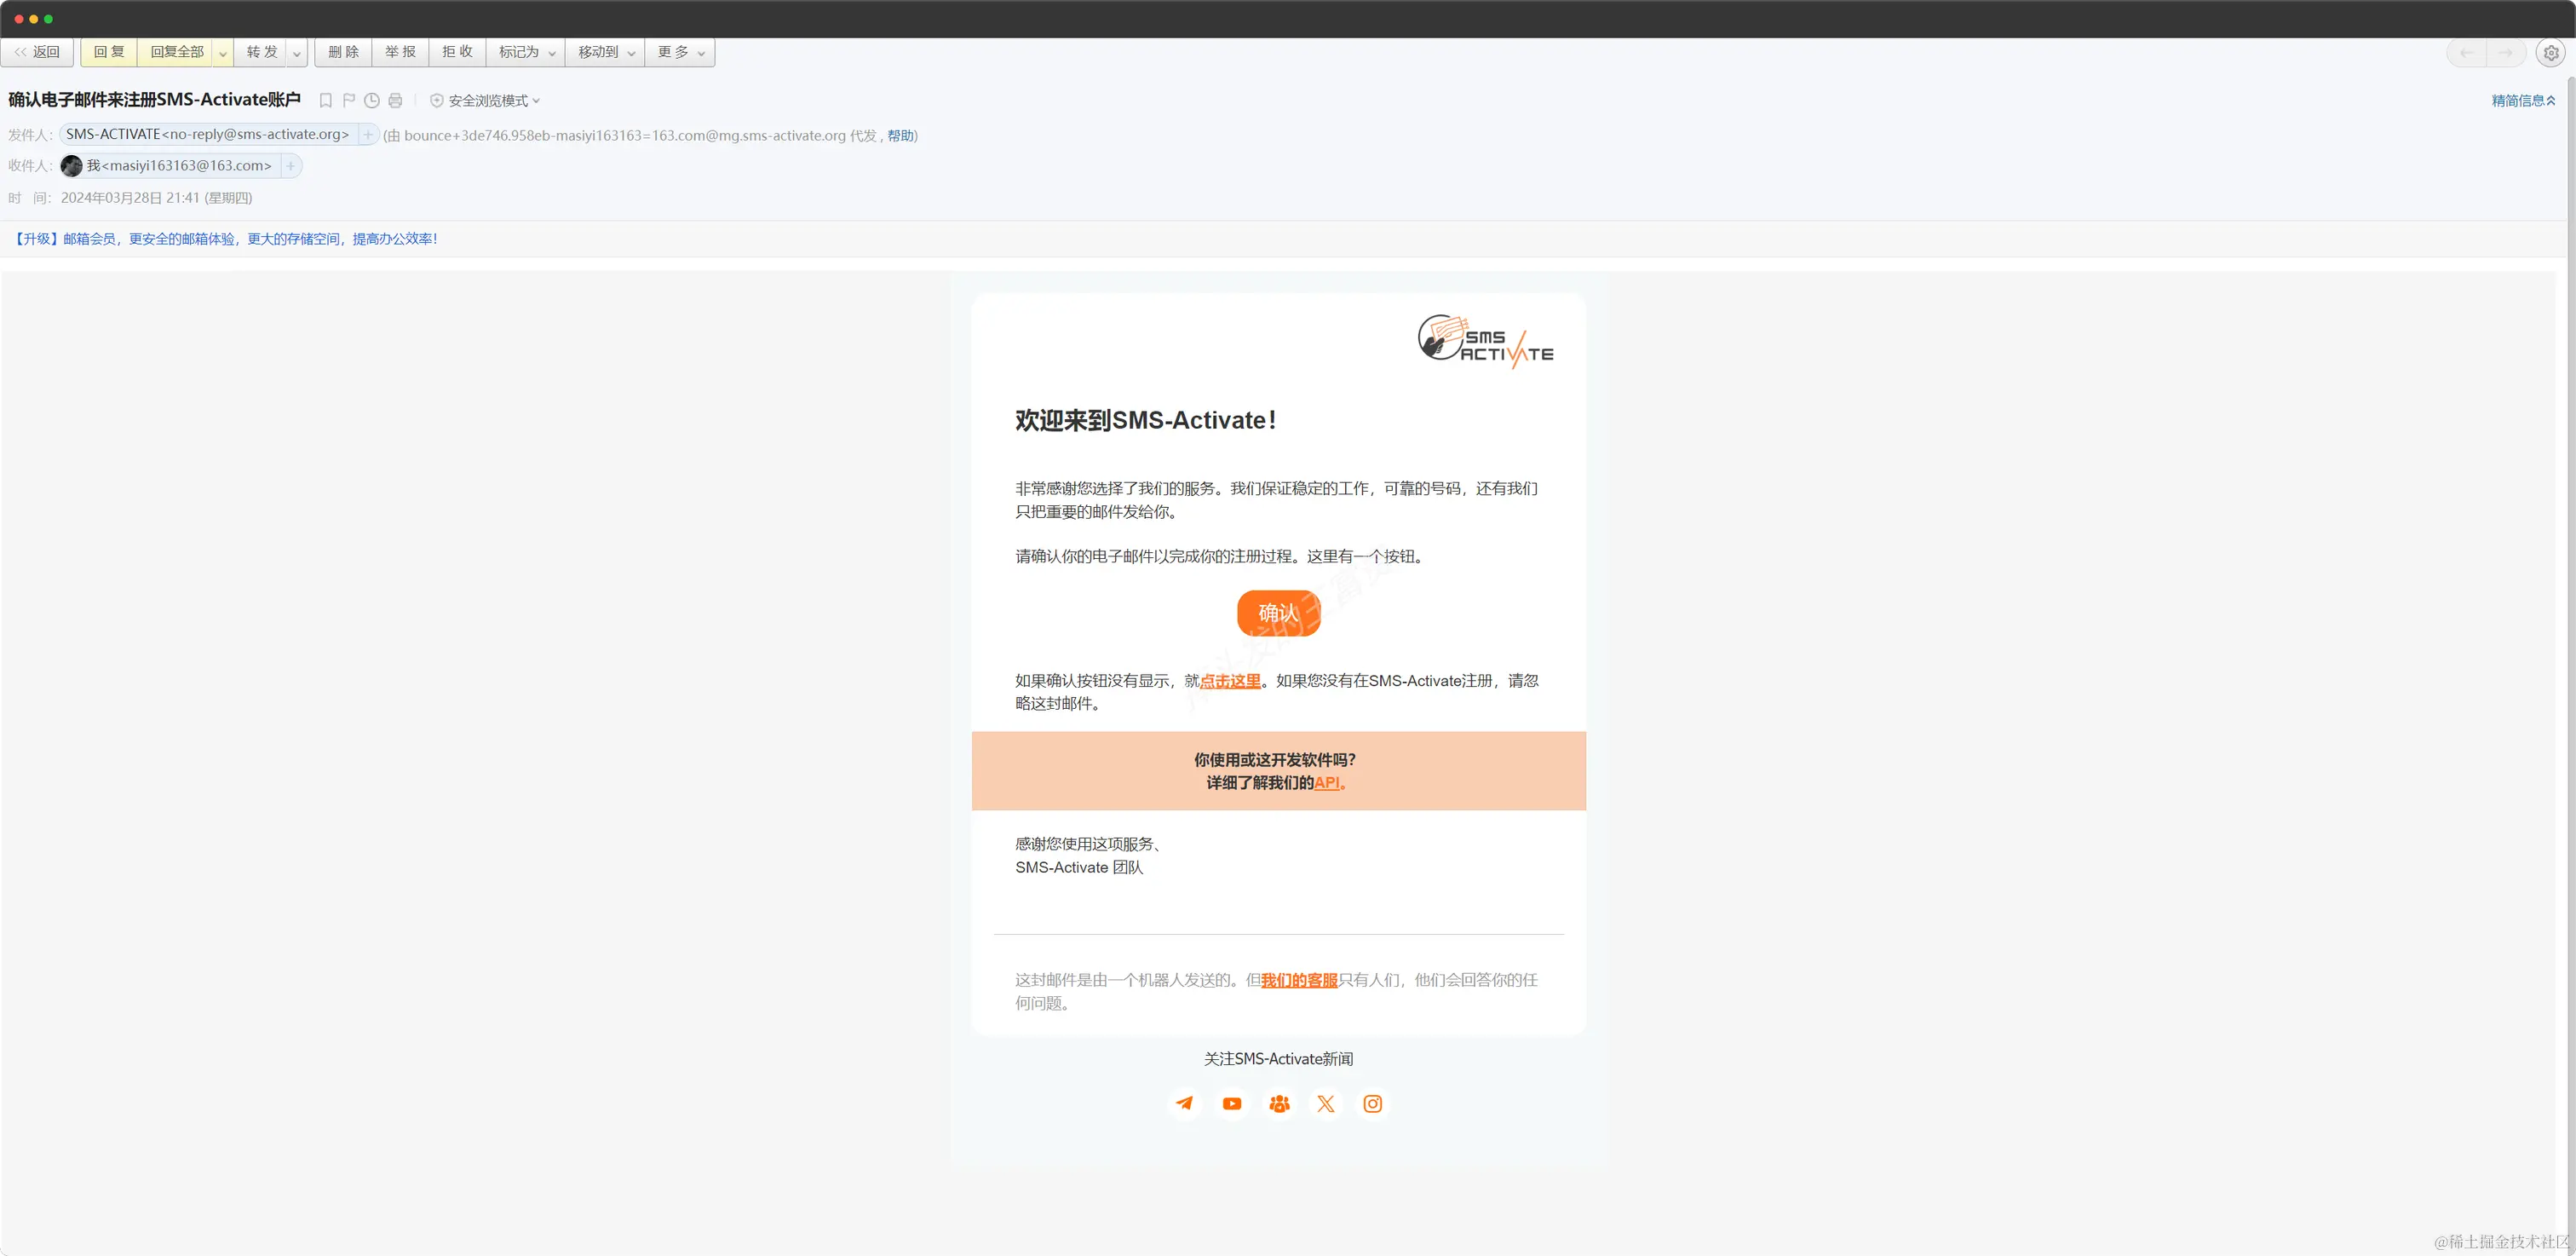2576x1256 pixels.
Task: Open the Instagram social icon
Action: click(1373, 1104)
